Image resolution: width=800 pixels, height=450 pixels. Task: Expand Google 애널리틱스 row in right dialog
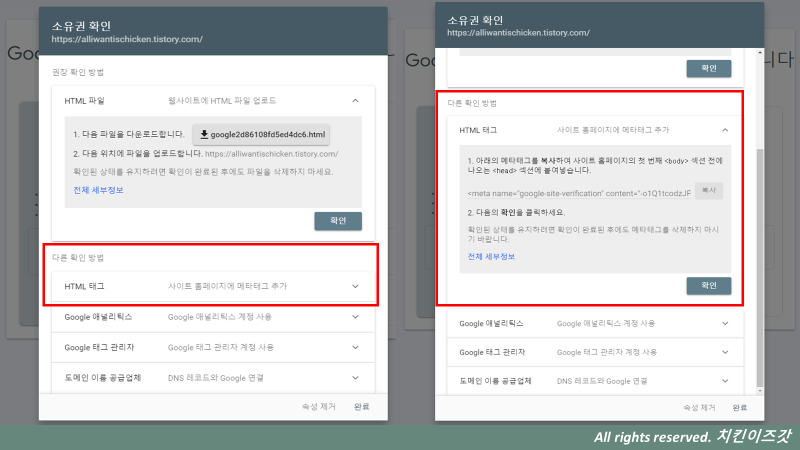(x=595, y=323)
